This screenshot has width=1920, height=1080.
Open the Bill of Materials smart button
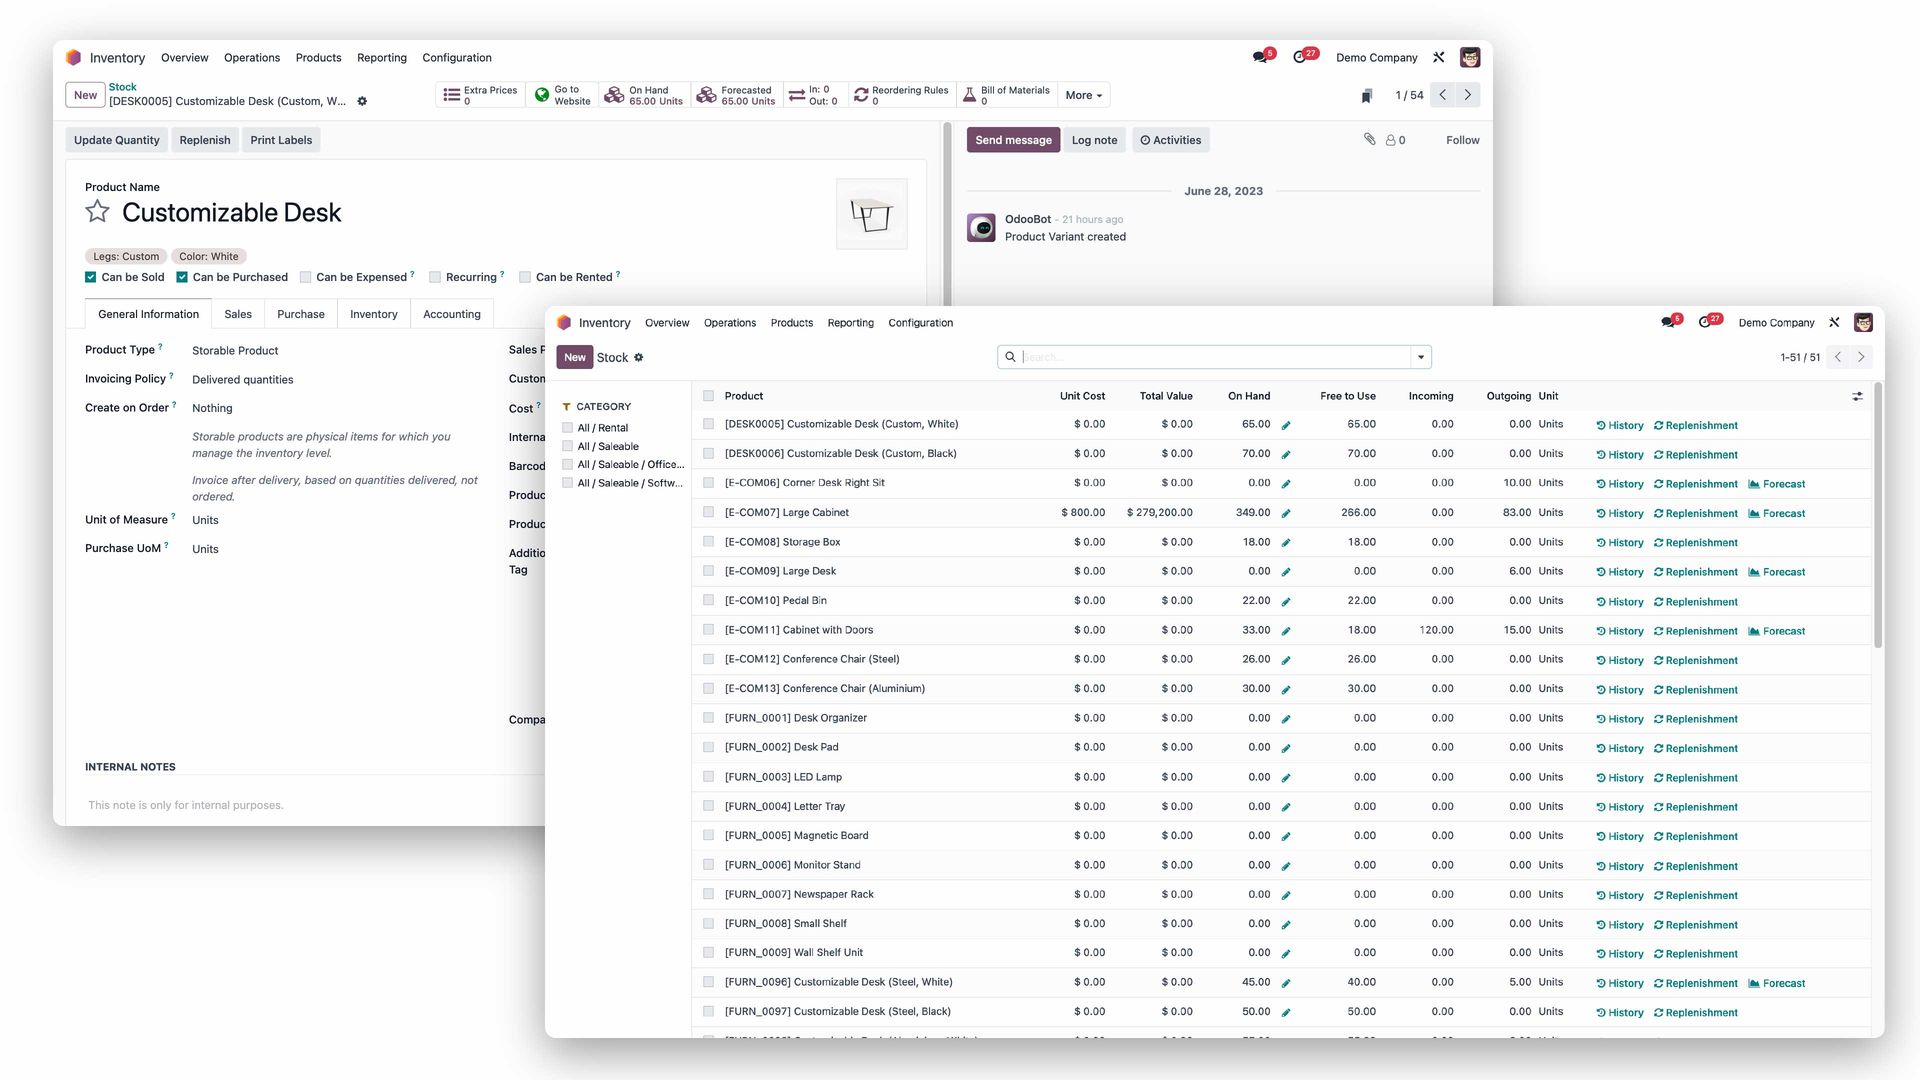point(1007,95)
